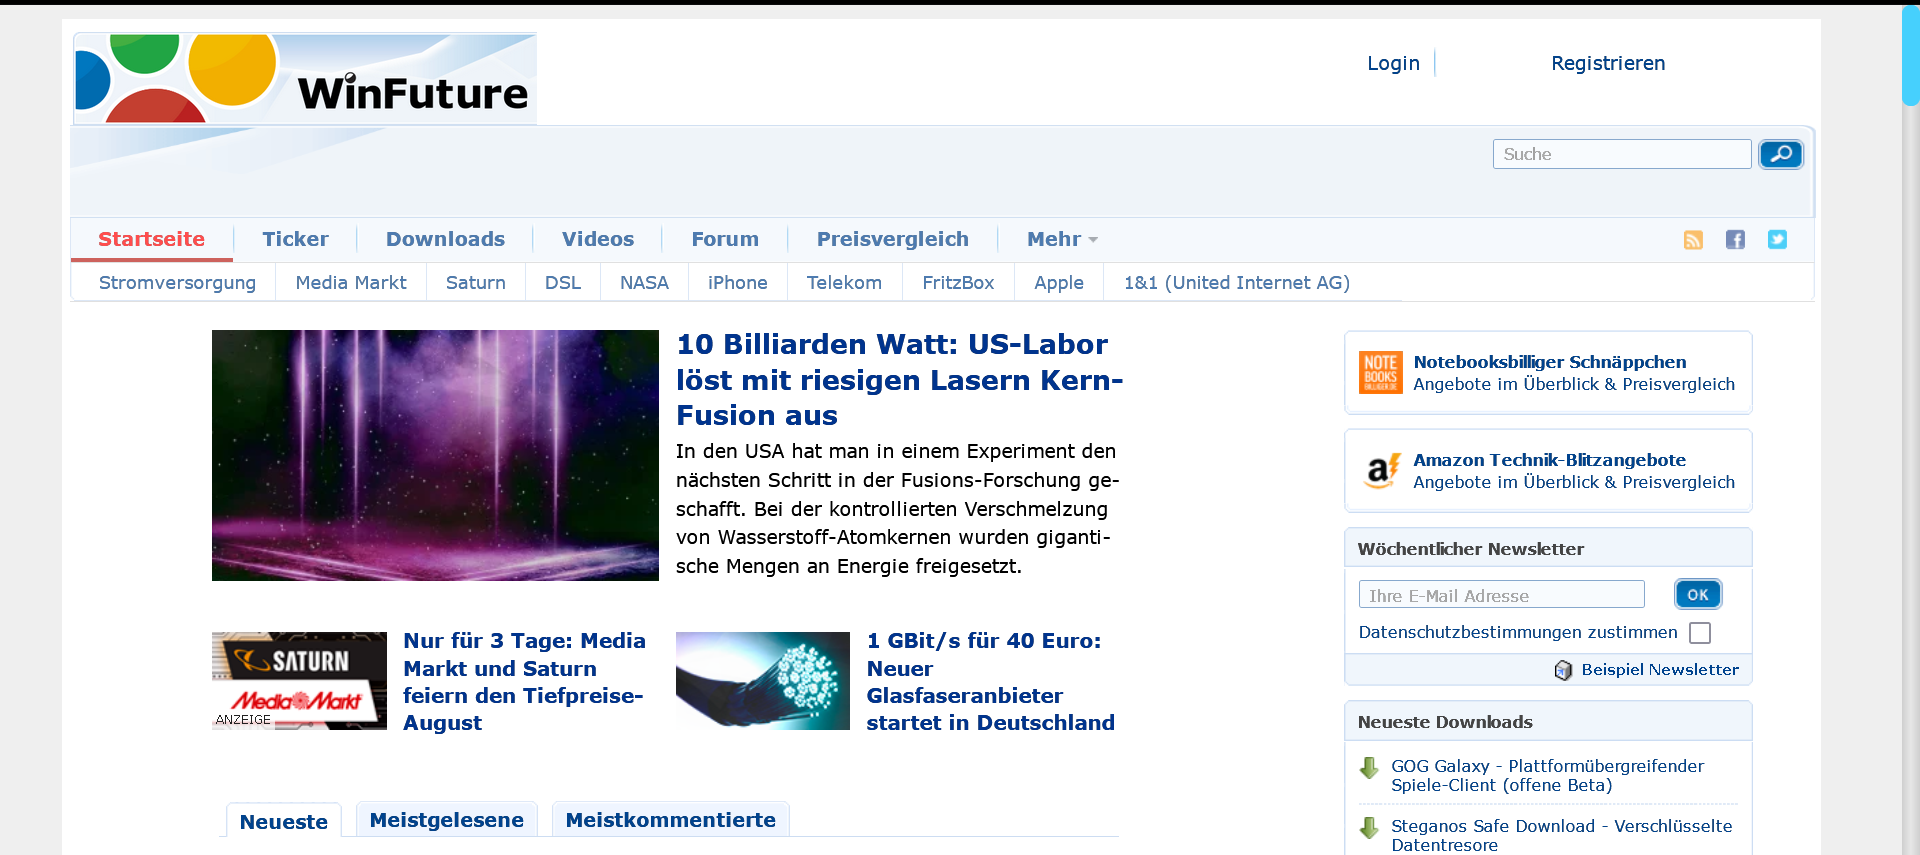Open the Twitter page icon
Viewport: 1920px width, 855px height.
point(1777,240)
